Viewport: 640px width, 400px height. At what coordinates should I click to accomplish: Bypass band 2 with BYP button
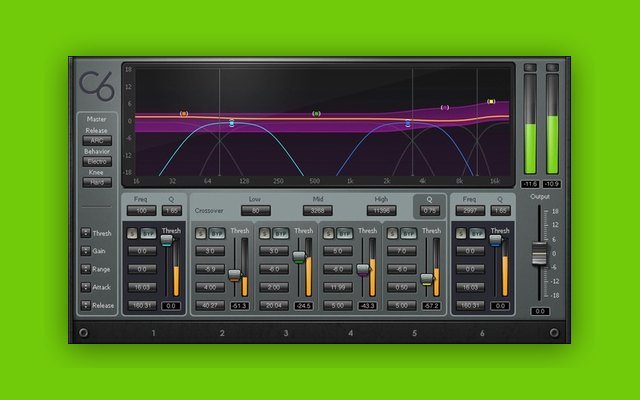217,233
